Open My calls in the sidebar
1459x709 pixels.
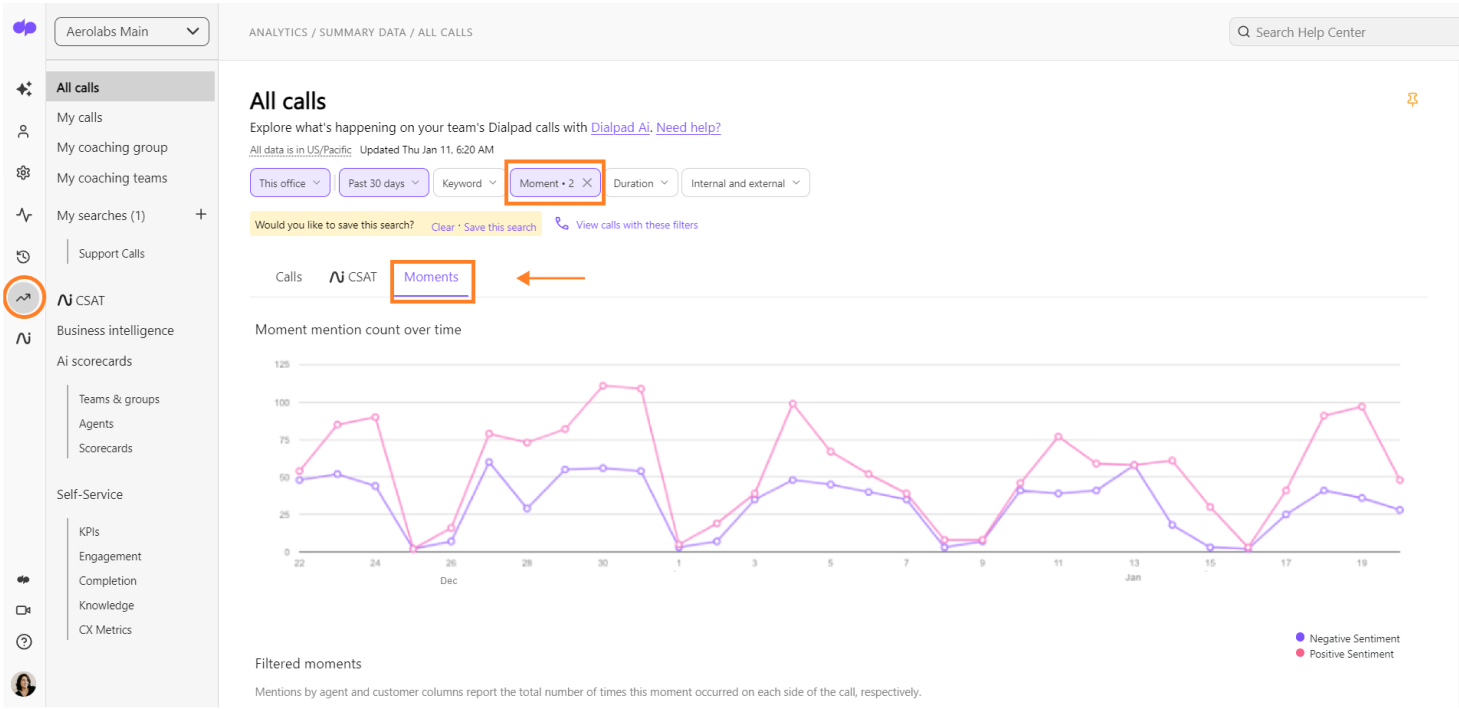[80, 117]
